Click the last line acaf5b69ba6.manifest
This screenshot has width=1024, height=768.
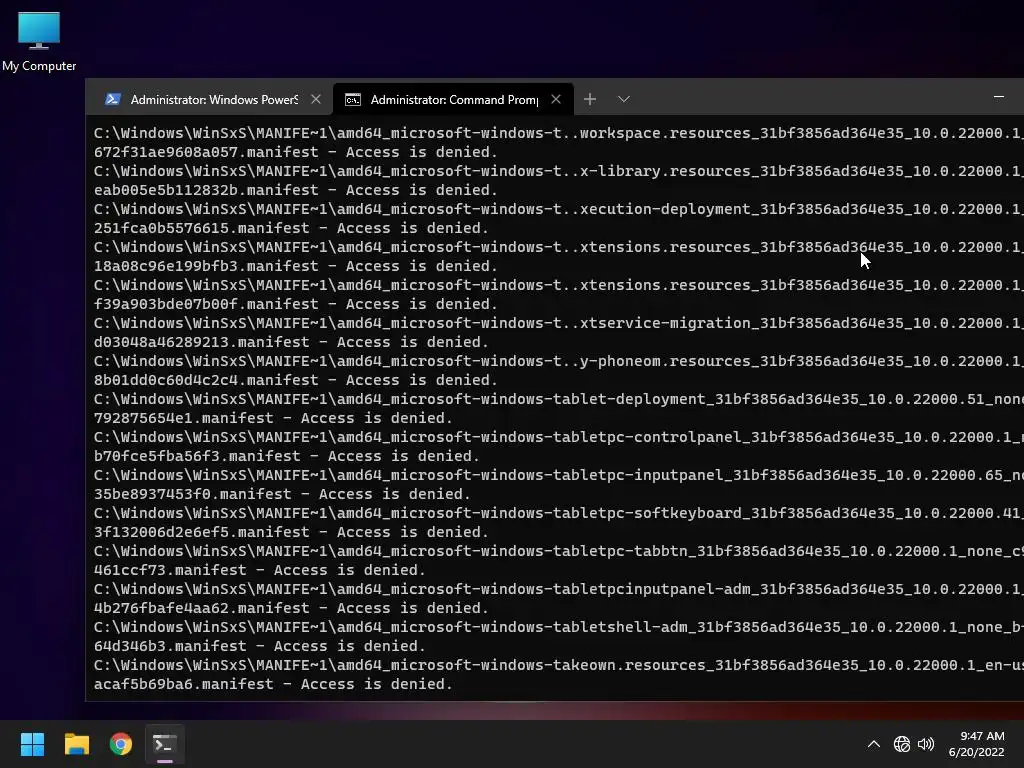coord(273,684)
